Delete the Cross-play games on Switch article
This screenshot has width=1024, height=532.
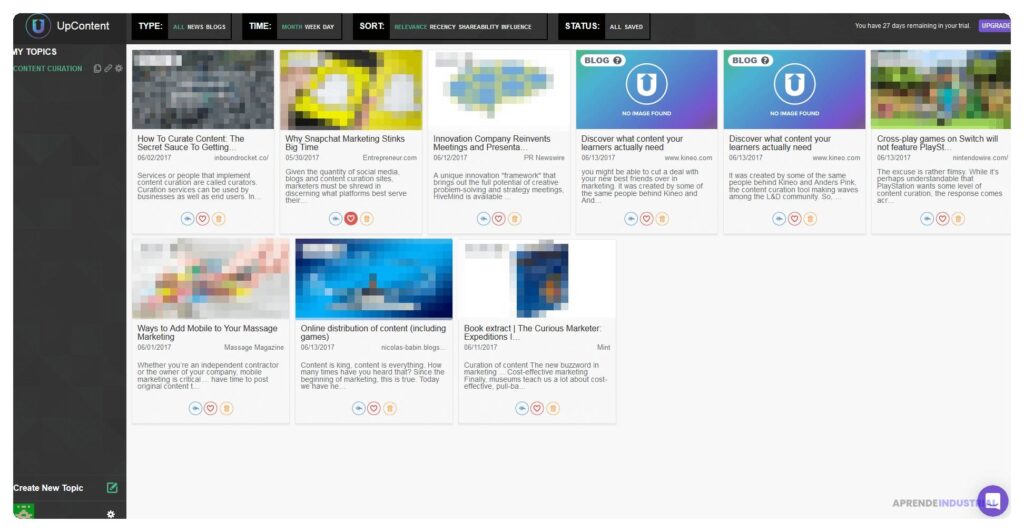(958, 219)
